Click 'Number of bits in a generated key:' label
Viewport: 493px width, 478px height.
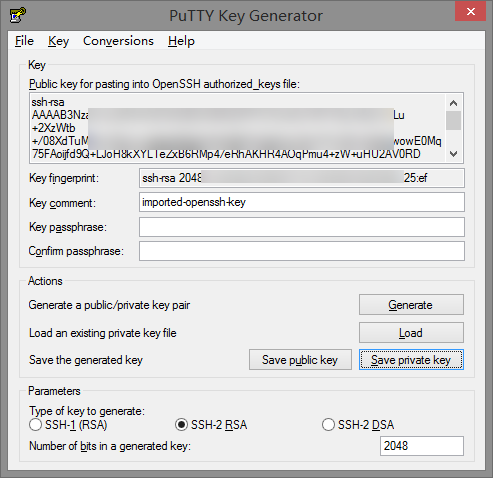pyautogui.click(x=110, y=446)
